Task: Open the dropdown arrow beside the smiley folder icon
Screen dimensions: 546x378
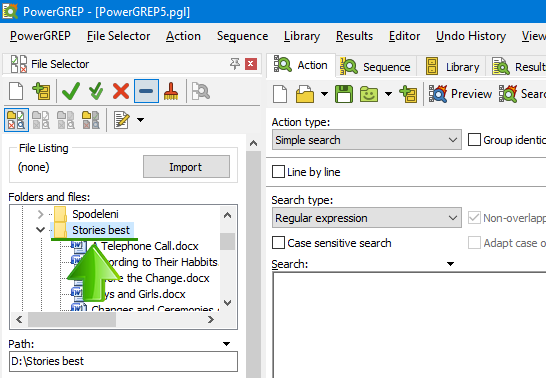Action: point(388,94)
